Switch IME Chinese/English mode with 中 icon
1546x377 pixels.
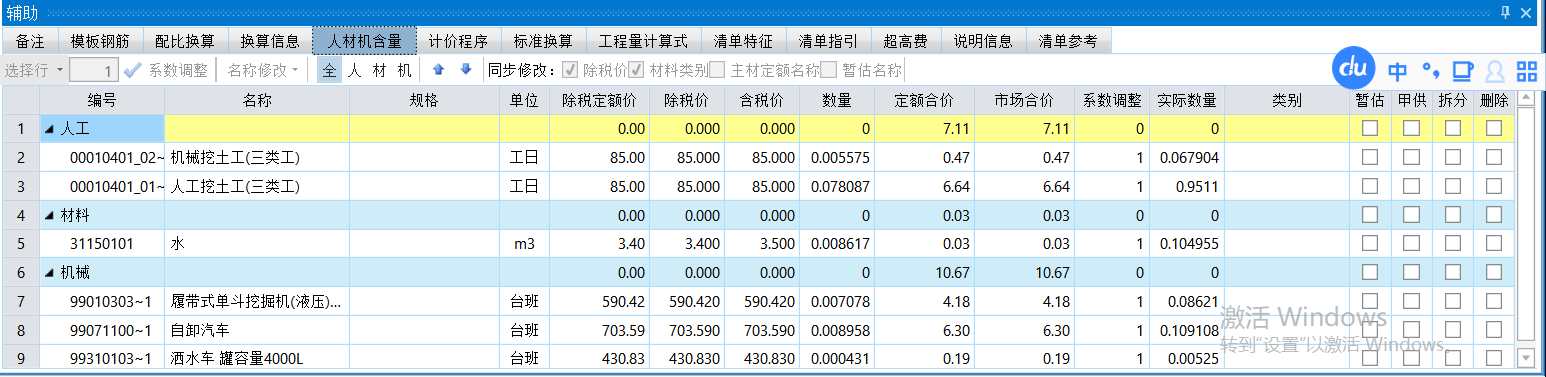(x=1398, y=71)
